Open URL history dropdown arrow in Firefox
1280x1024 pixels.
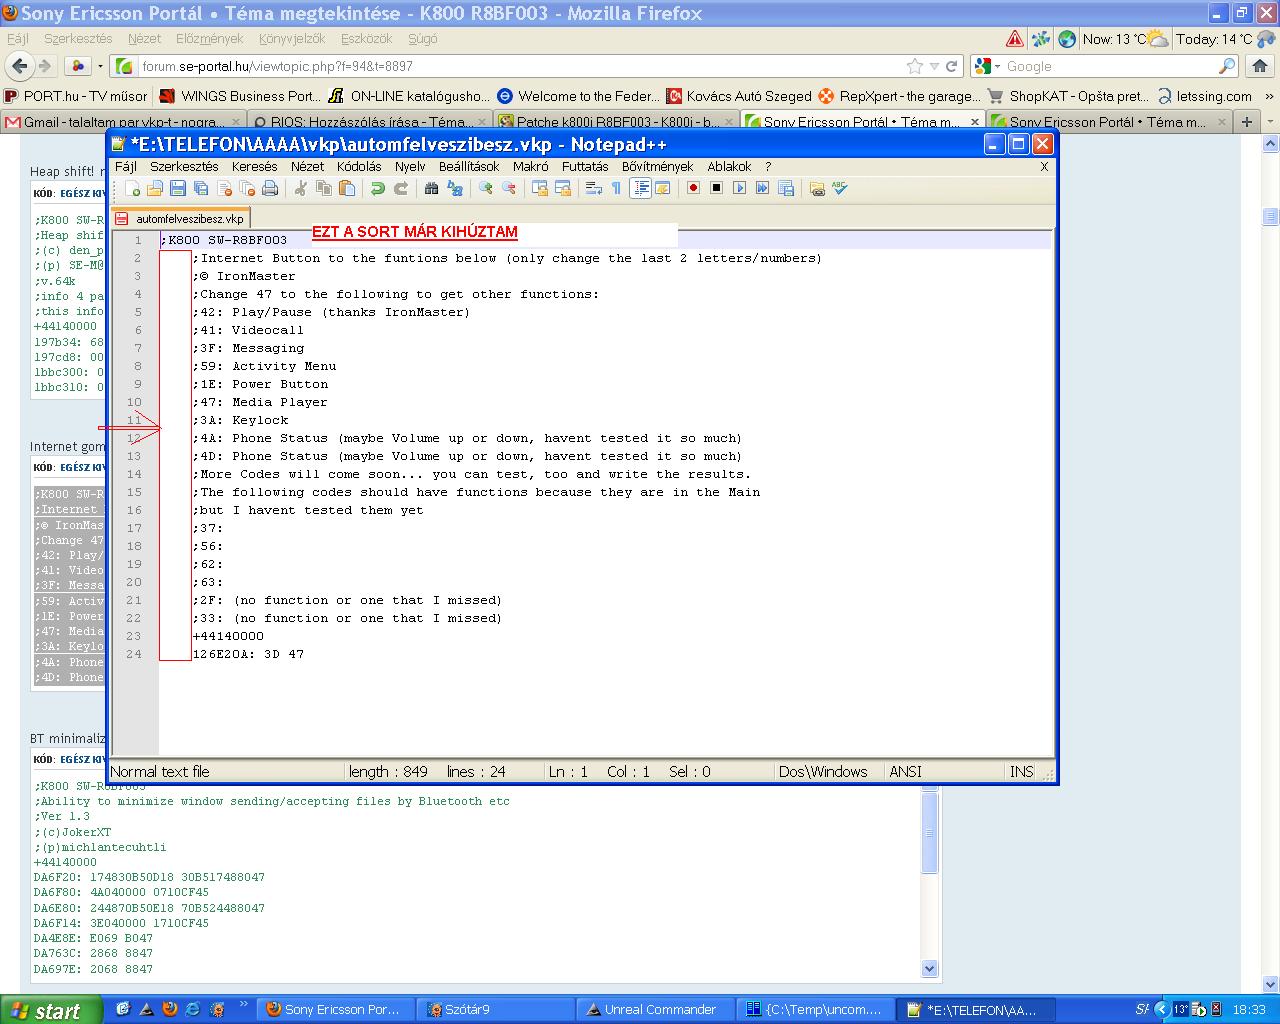click(934, 66)
